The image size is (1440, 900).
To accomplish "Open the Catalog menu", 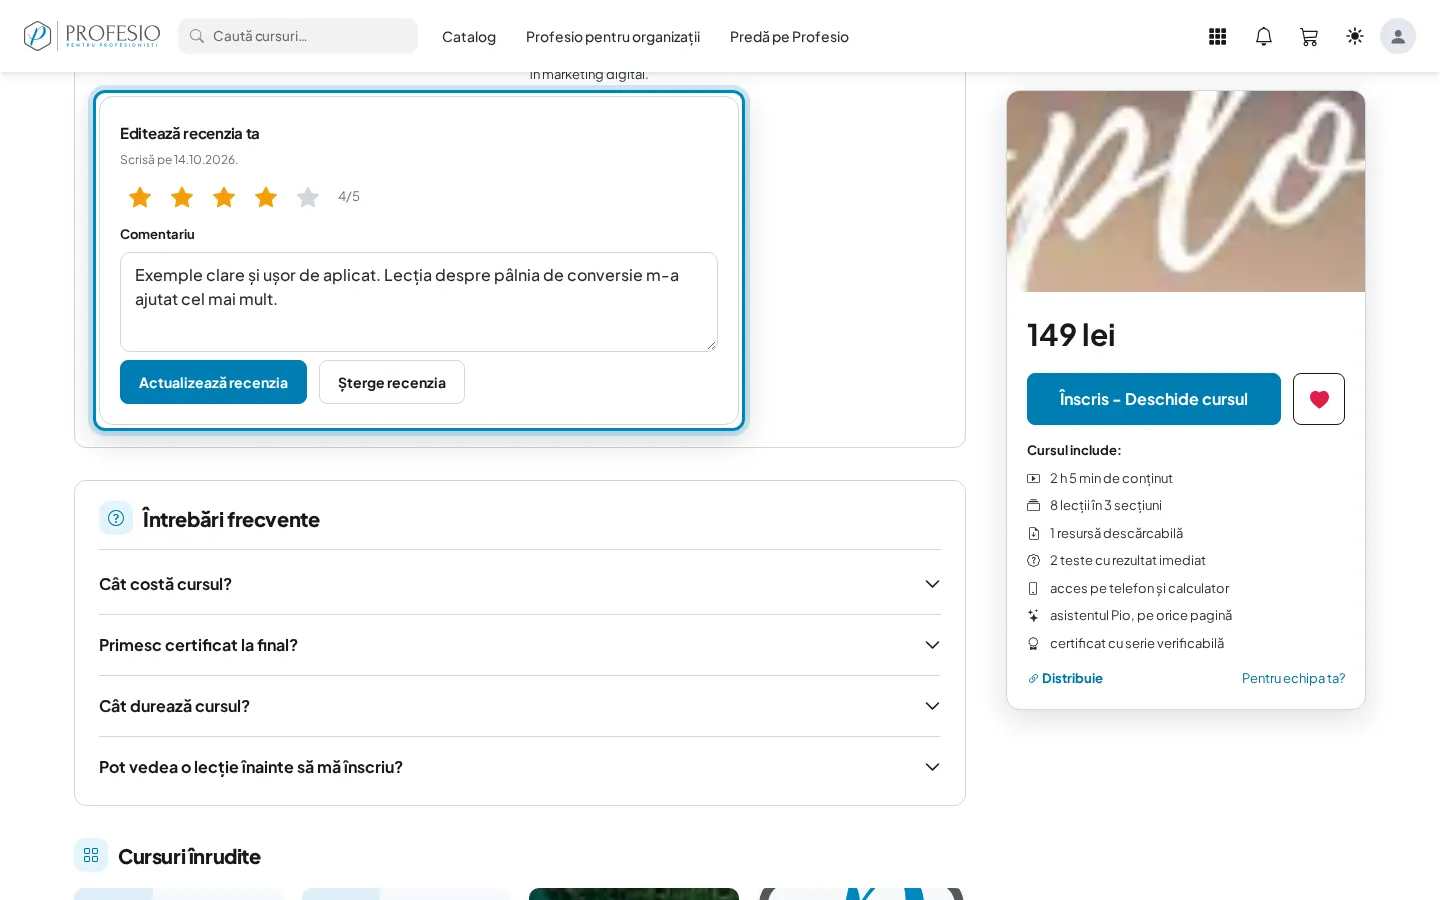I will click(x=469, y=37).
